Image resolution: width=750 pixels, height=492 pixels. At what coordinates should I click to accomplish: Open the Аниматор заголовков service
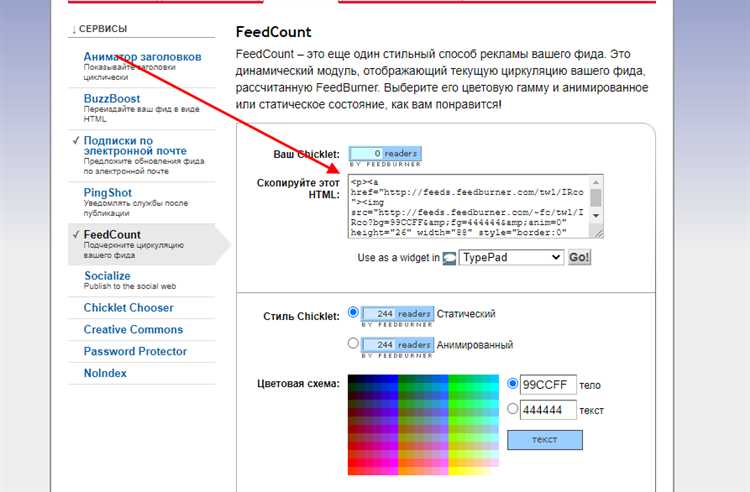[x=142, y=56]
